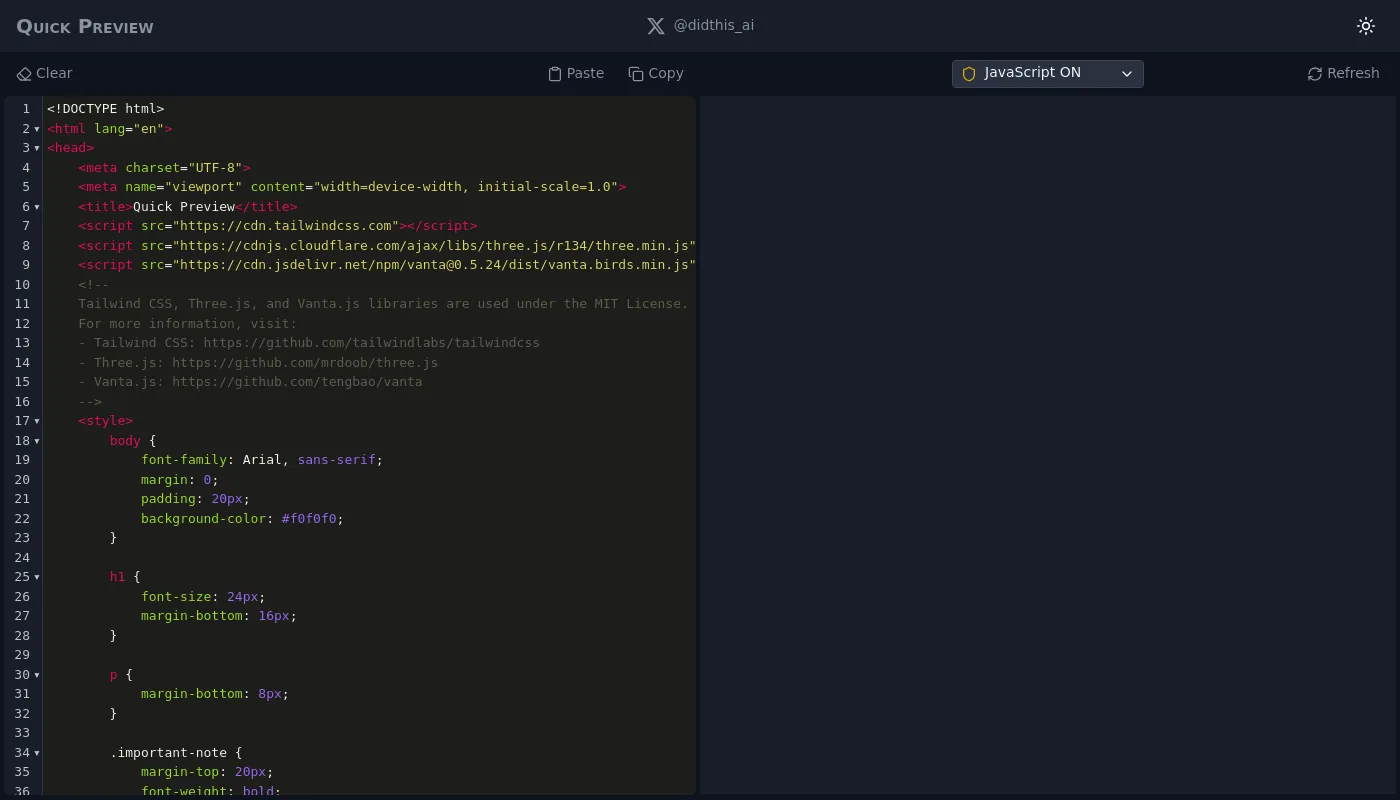Click the "For more information, visit:" comment line
1400x800 pixels.
coord(188,324)
